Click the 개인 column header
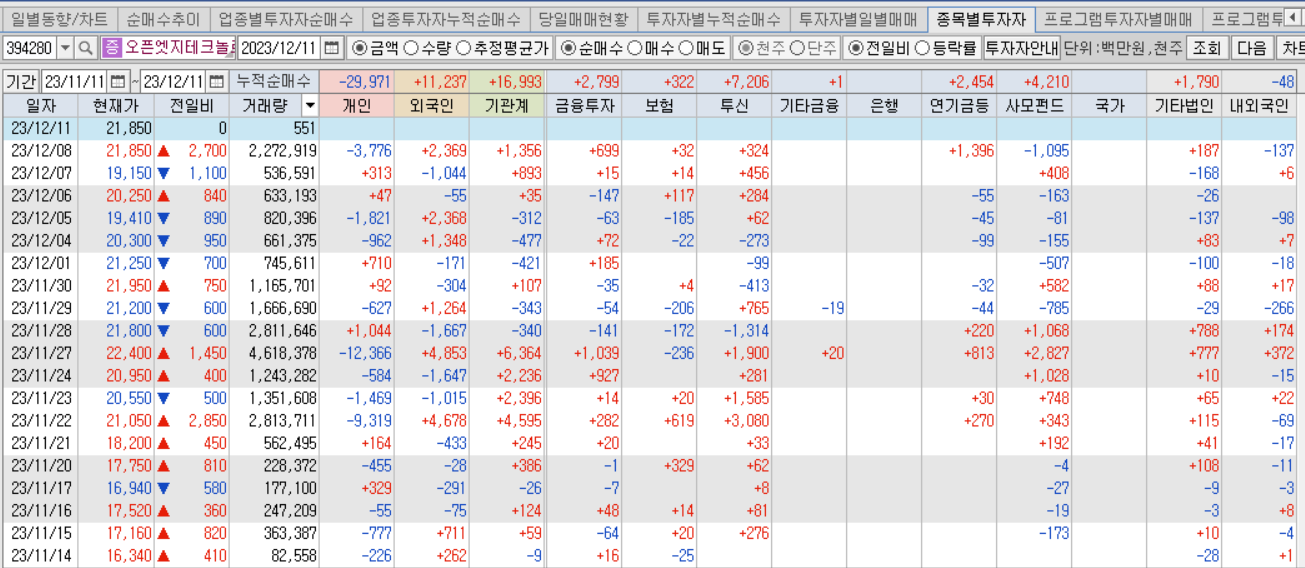This screenshot has width=1305, height=568. pos(357,105)
